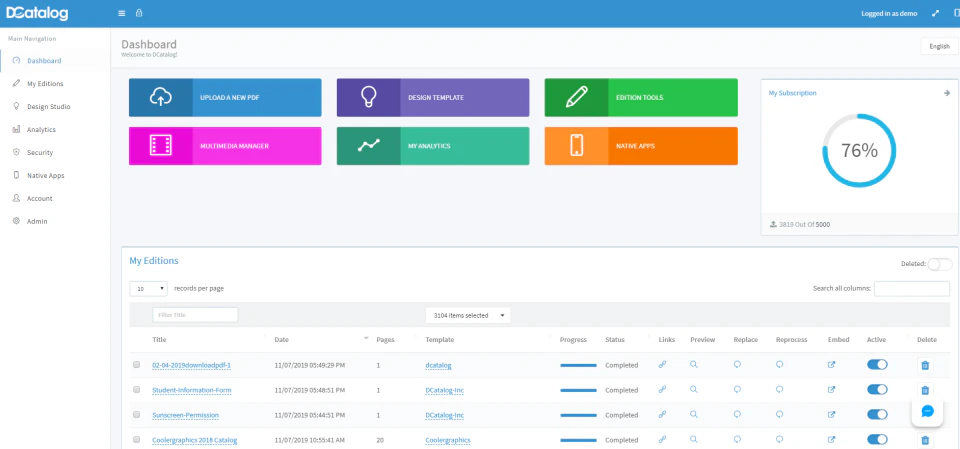
Task: Click the 76% subscription usage ring
Action: tap(859, 151)
